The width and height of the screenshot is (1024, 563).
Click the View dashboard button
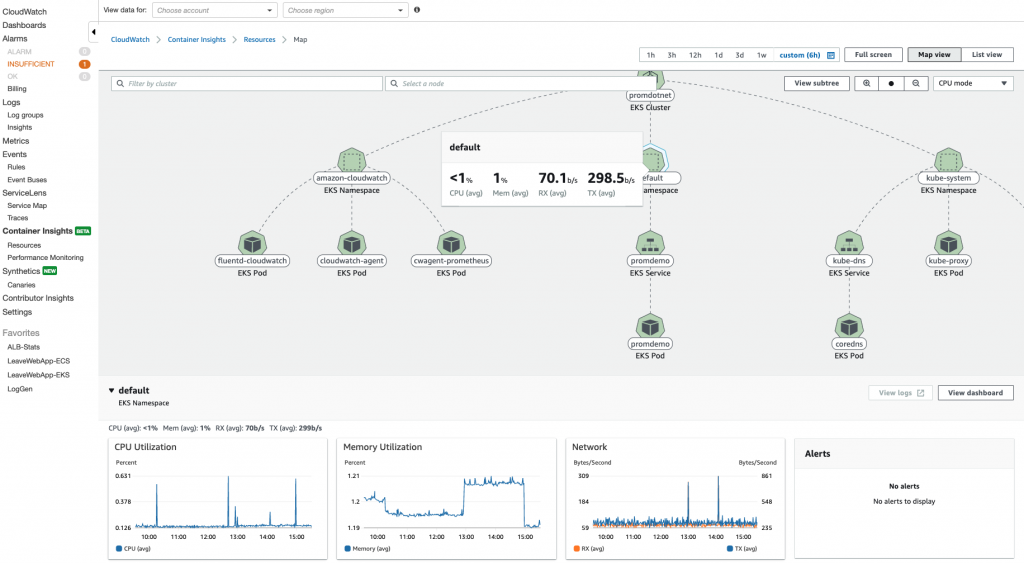[975, 393]
